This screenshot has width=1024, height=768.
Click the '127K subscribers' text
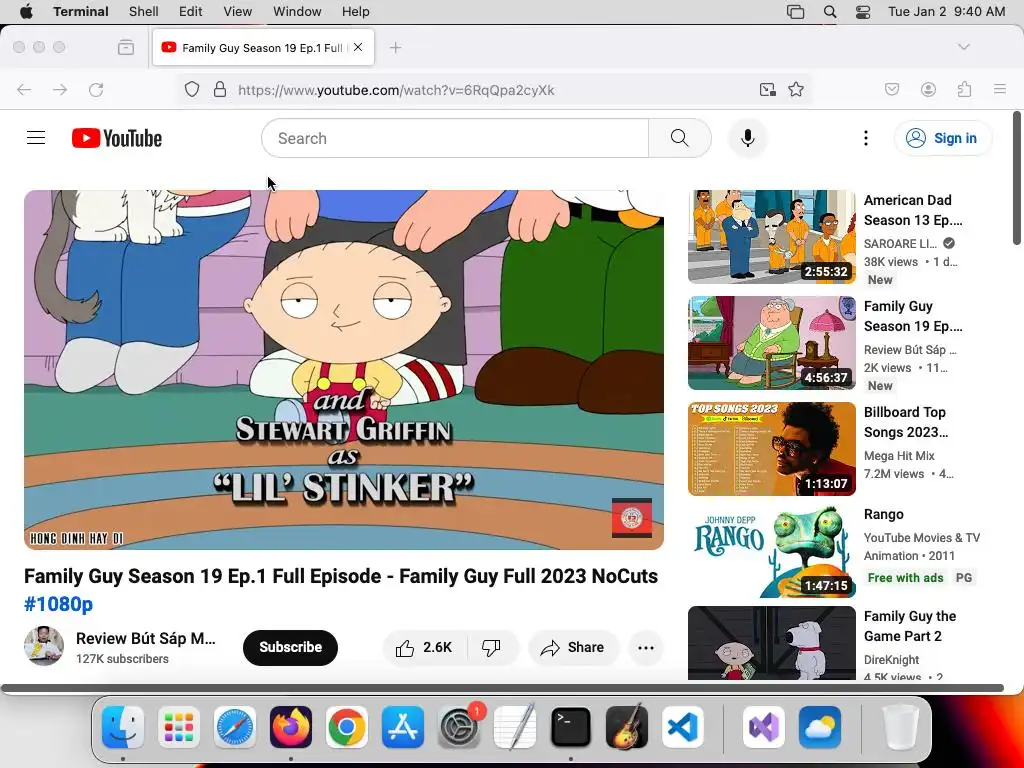[x=122, y=659]
